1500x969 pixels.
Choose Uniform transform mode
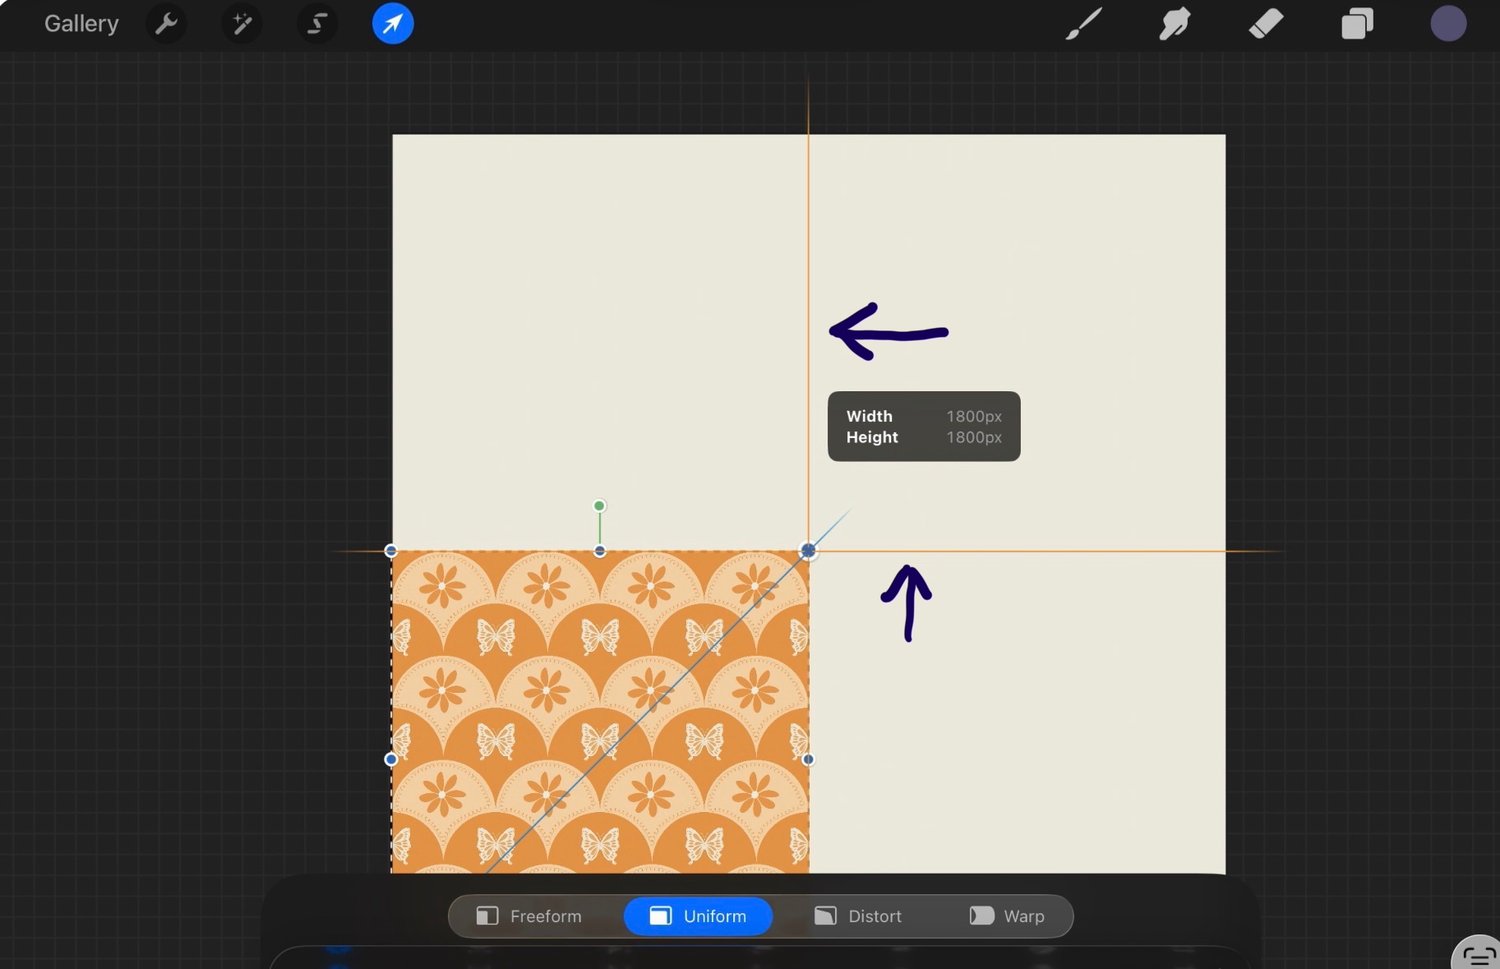(x=698, y=916)
